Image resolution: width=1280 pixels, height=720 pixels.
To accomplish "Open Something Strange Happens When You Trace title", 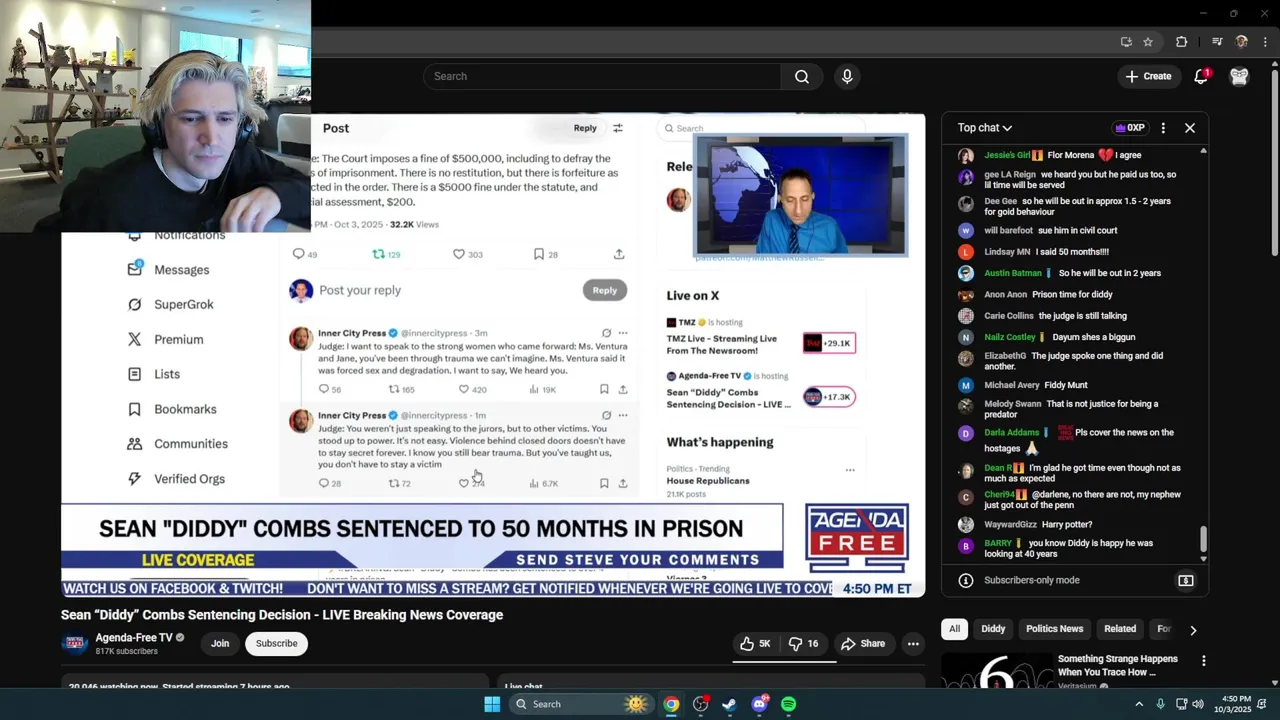I will tap(1118, 666).
